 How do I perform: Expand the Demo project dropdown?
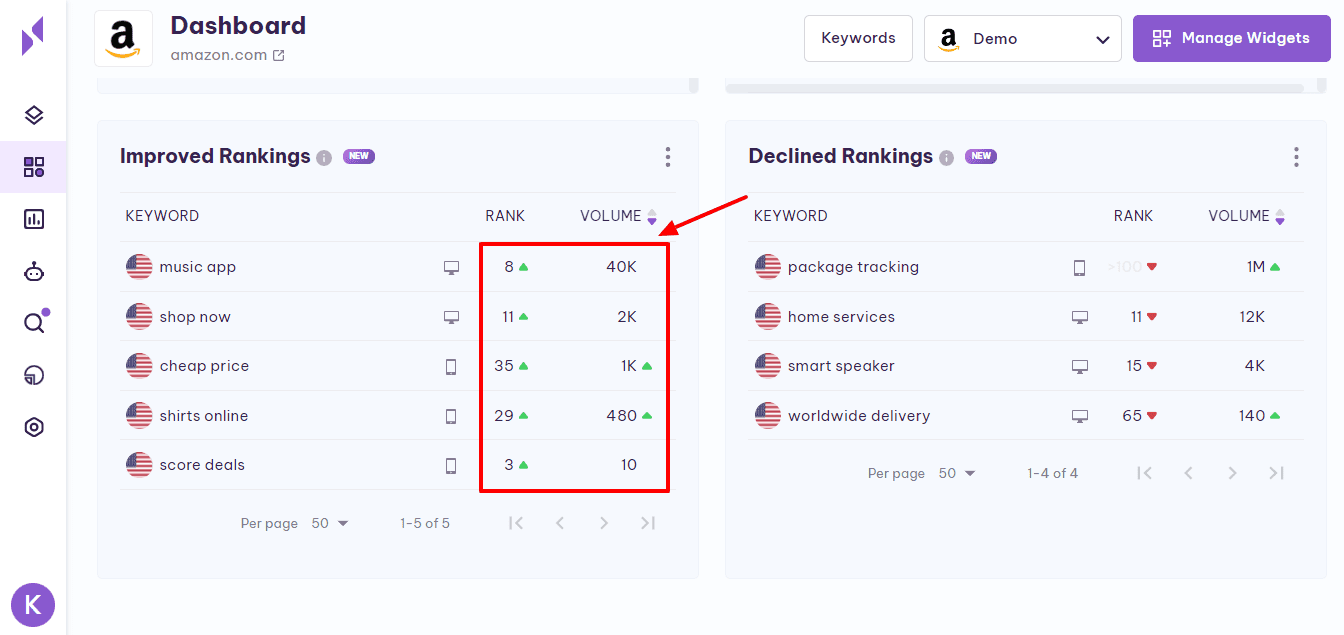pyautogui.click(x=1022, y=39)
